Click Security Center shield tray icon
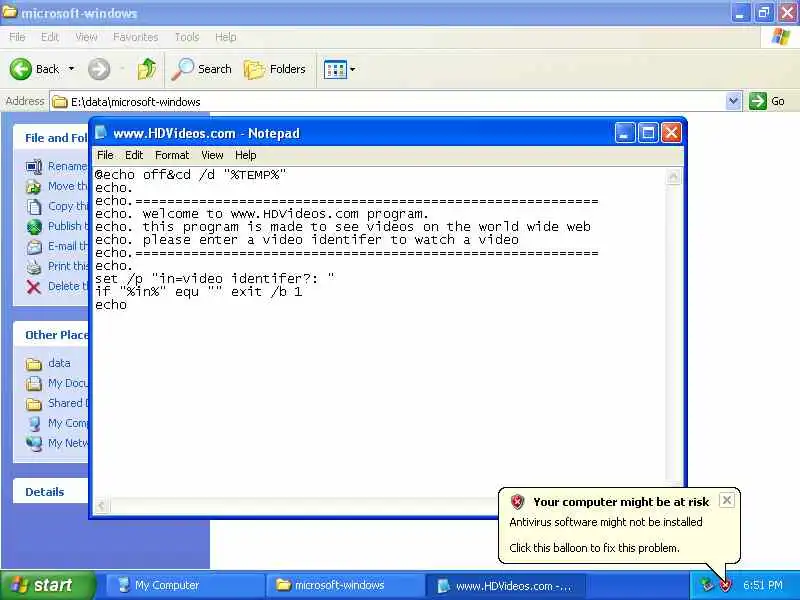This screenshot has height=600, width=800. coord(726,585)
